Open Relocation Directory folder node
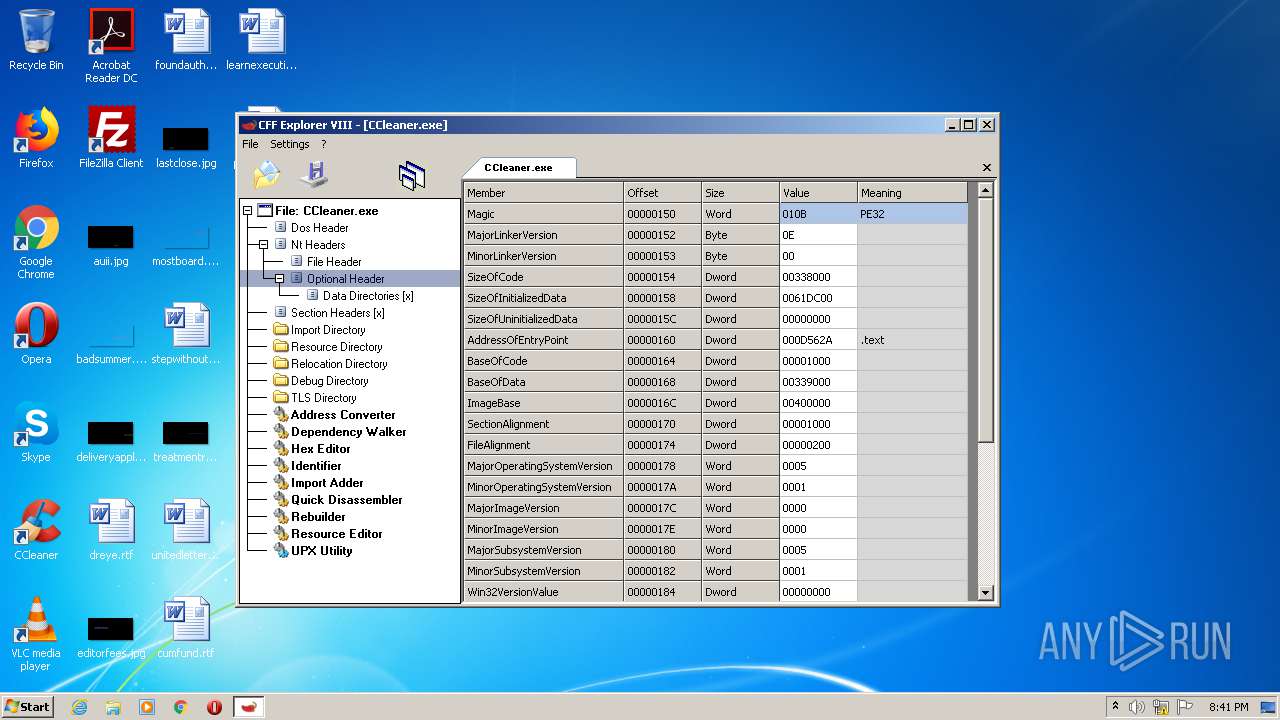Image resolution: width=1280 pixels, height=720 pixels. coord(339,364)
